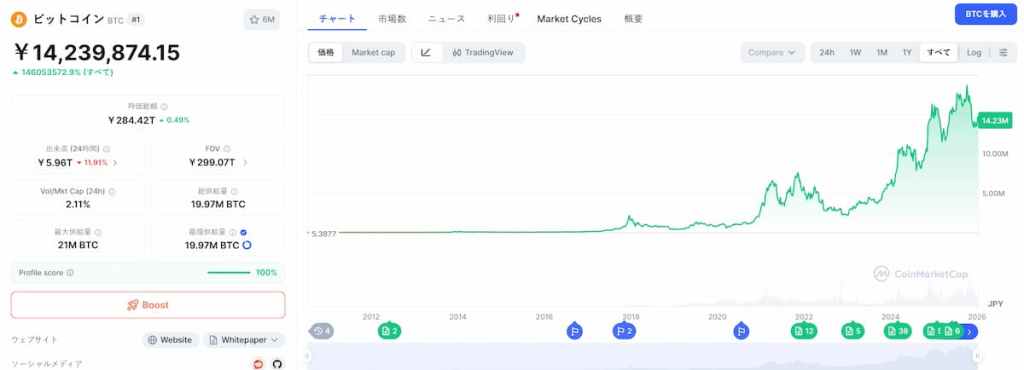Open chart settings sliders icon
The height and width of the screenshot is (370, 1024).
[1003, 53]
